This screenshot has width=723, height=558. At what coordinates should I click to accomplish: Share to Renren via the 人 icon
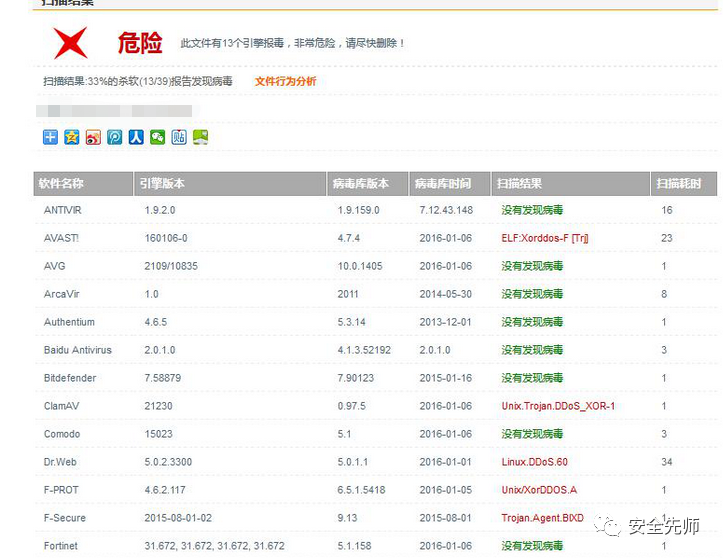136,137
